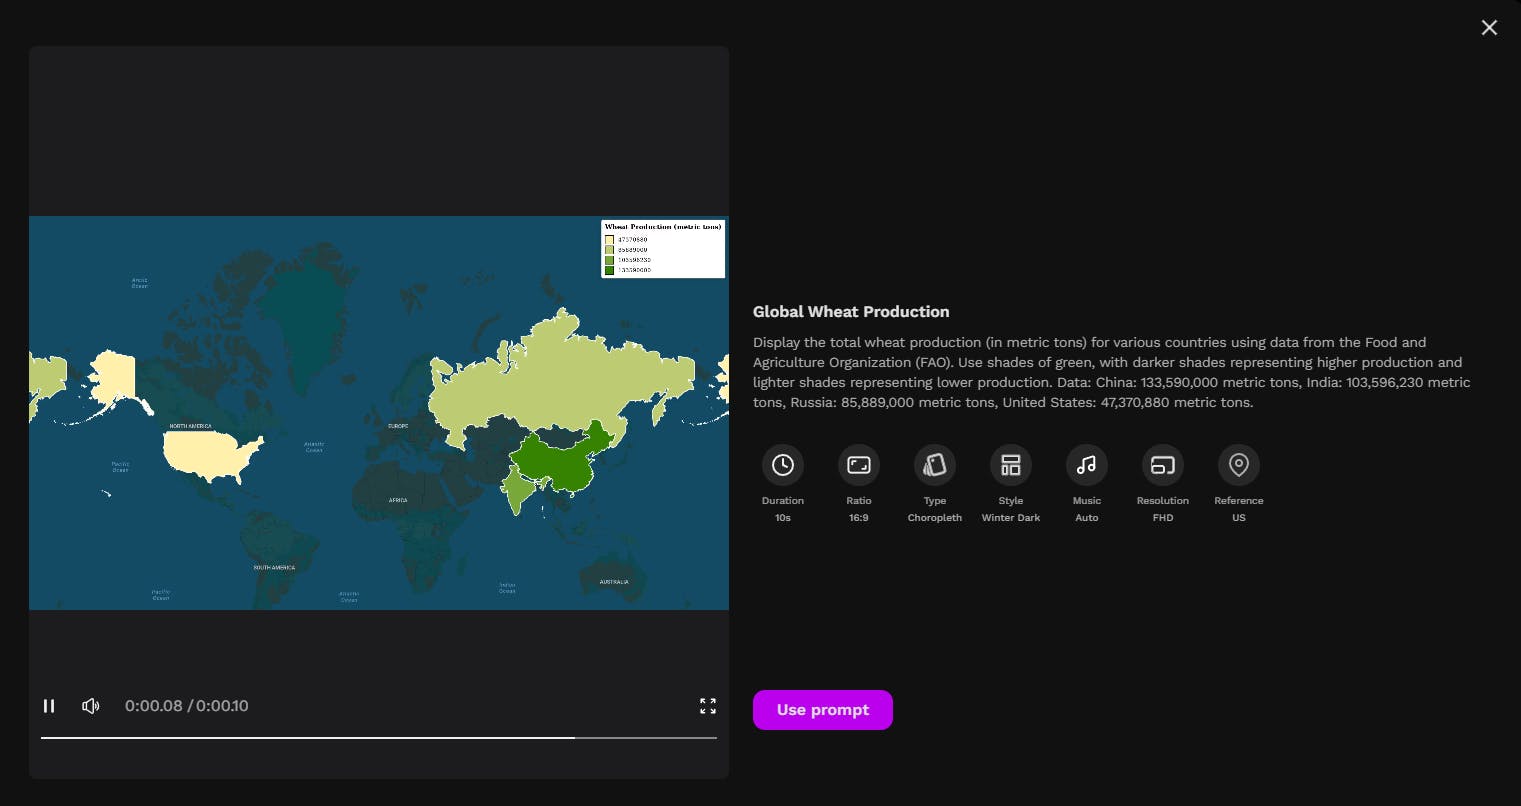Click the playback time counter
Screen dimensions: 1521x806
[186, 706]
